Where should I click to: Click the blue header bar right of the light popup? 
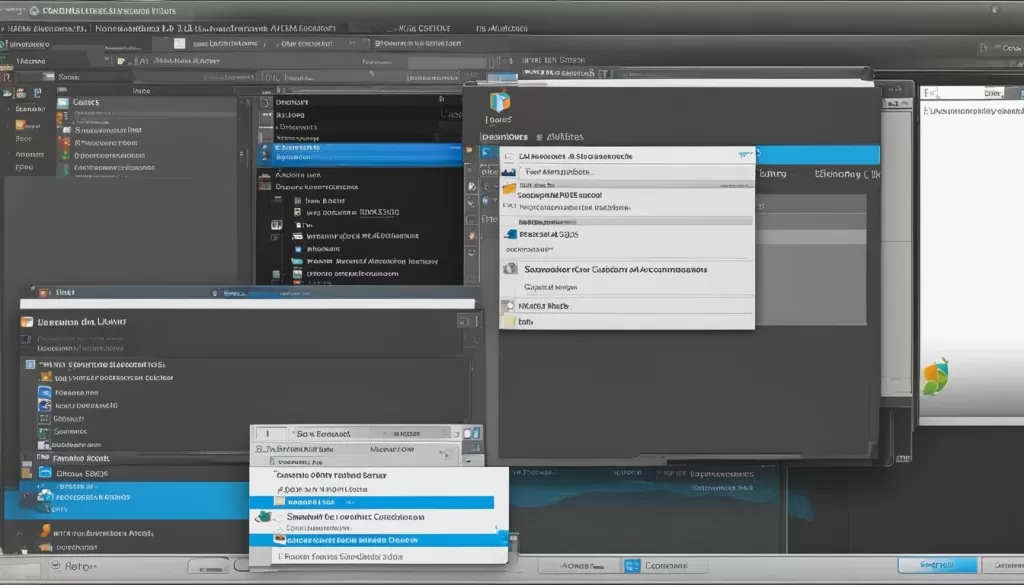click(818, 155)
